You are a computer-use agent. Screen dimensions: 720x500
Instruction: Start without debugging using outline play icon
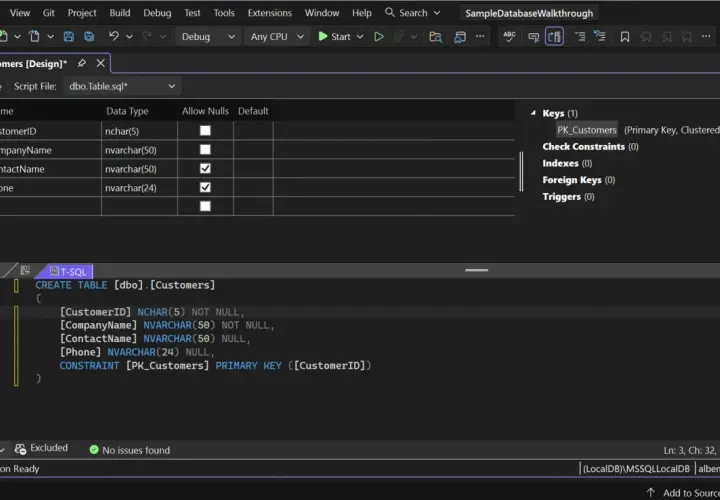pyautogui.click(x=379, y=37)
